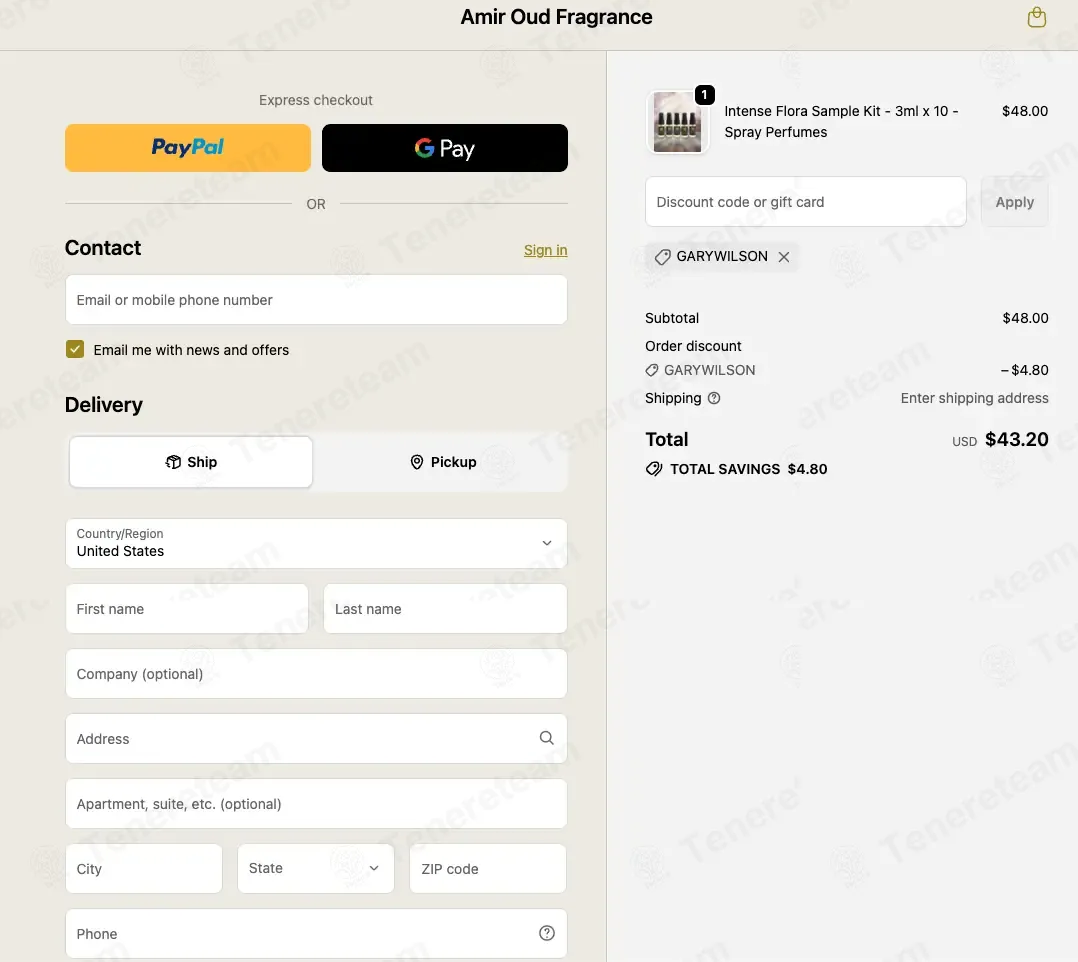Click the Sign in link
This screenshot has width=1078, height=962.
546,250
